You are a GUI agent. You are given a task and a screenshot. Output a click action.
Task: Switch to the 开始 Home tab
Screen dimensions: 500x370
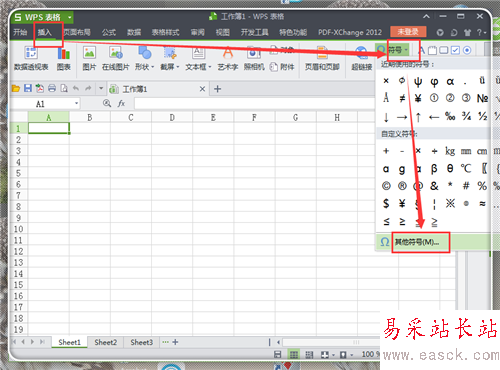click(x=20, y=32)
